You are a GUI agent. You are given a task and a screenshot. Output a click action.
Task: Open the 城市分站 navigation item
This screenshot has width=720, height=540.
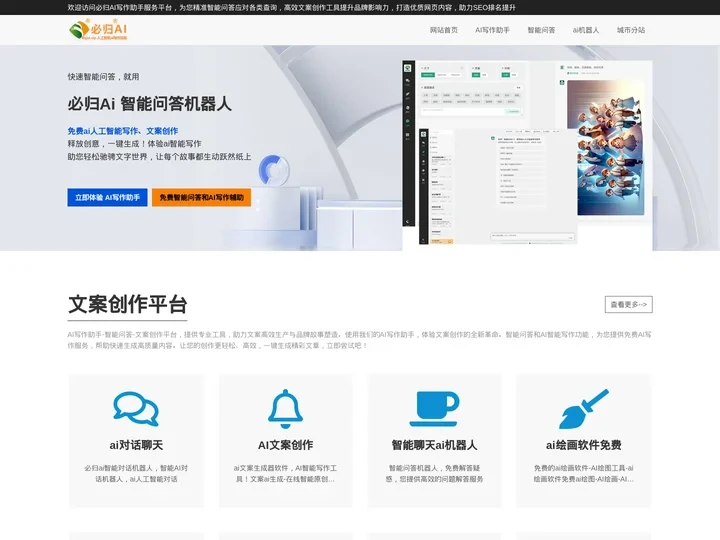point(631,30)
